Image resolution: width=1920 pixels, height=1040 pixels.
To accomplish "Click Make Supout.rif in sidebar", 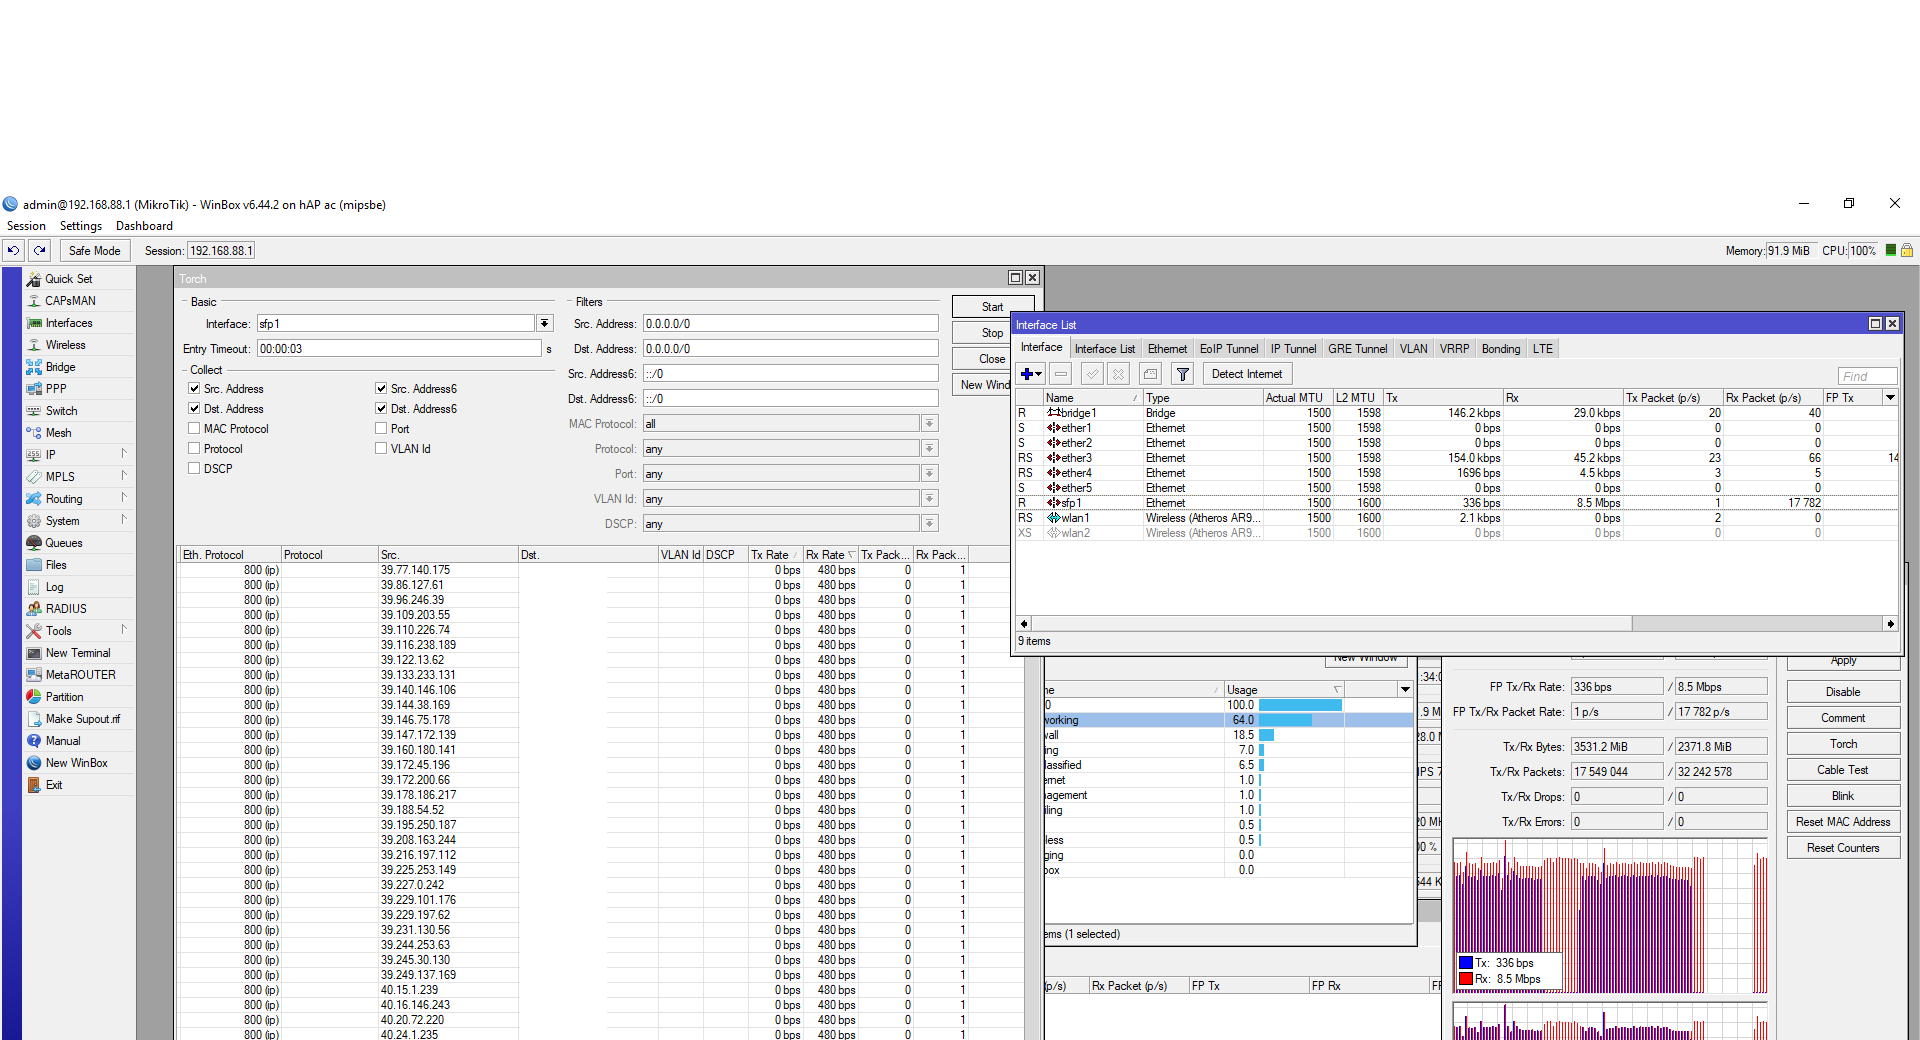I will (82, 719).
